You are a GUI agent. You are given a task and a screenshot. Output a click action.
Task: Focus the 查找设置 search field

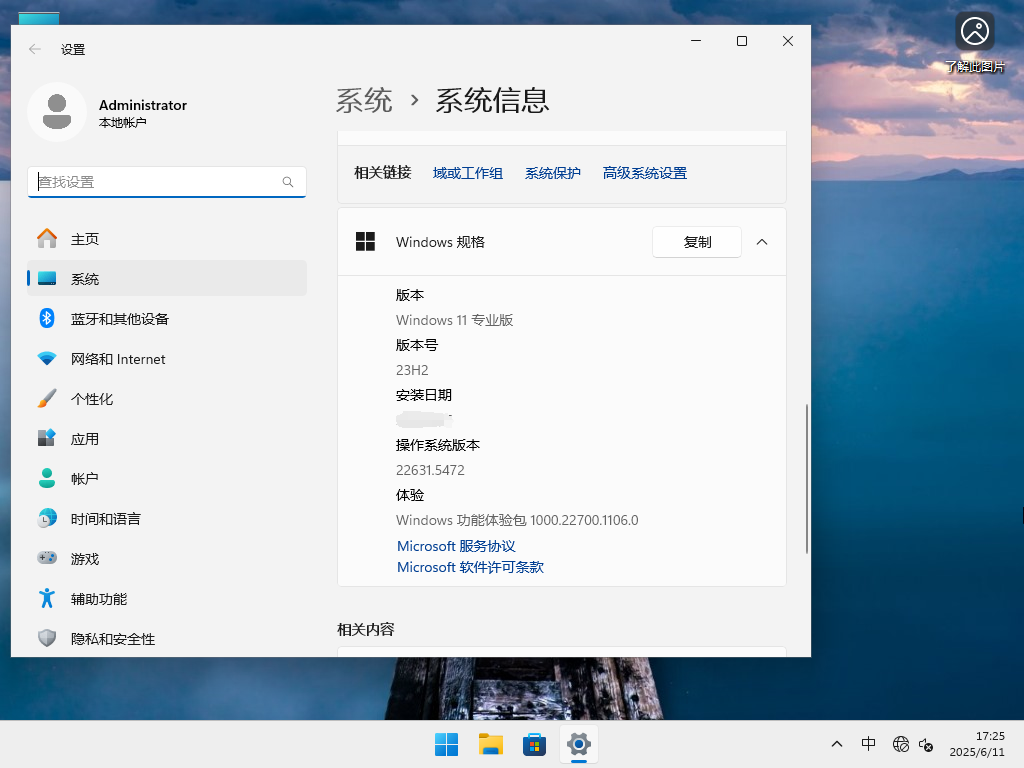click(167, 182)
